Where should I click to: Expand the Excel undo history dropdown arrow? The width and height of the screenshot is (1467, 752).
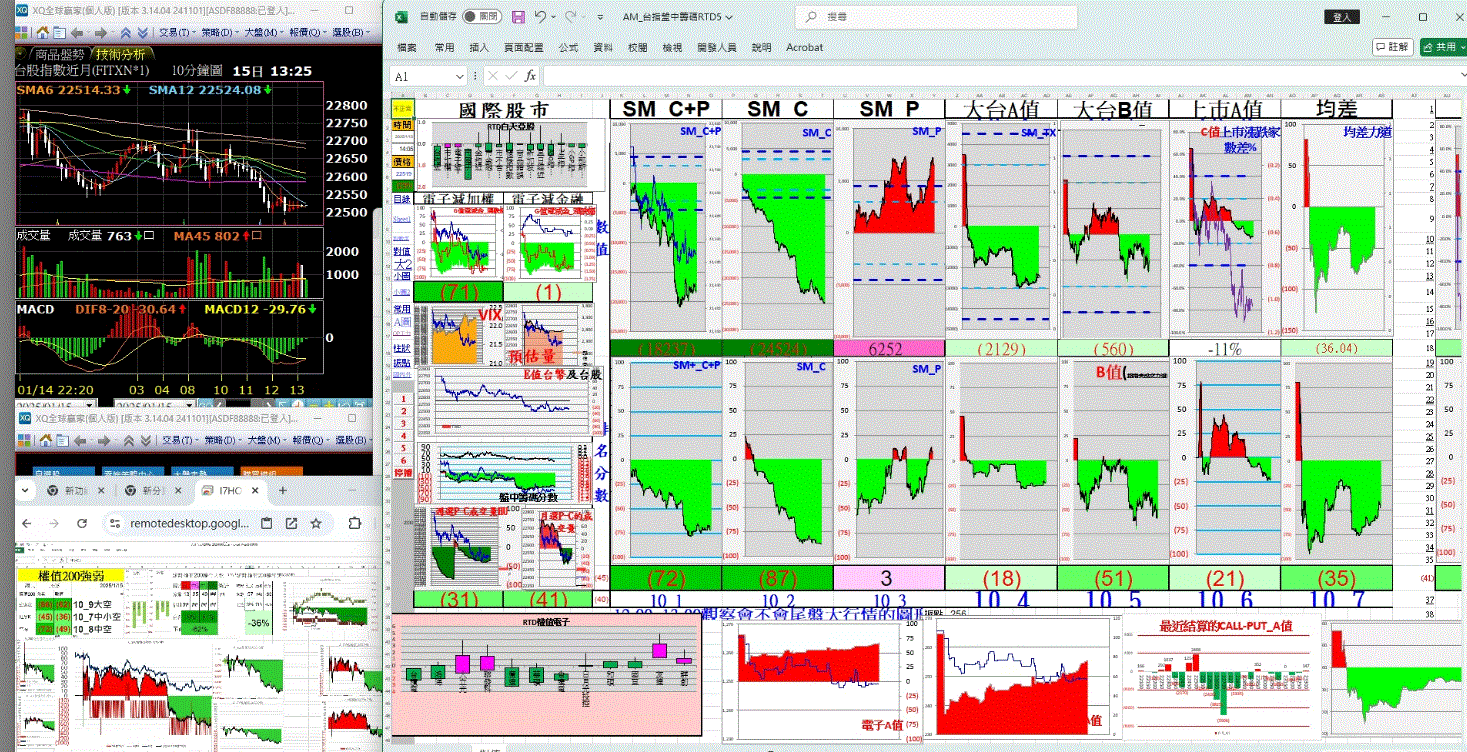click(x=554, y=17)
